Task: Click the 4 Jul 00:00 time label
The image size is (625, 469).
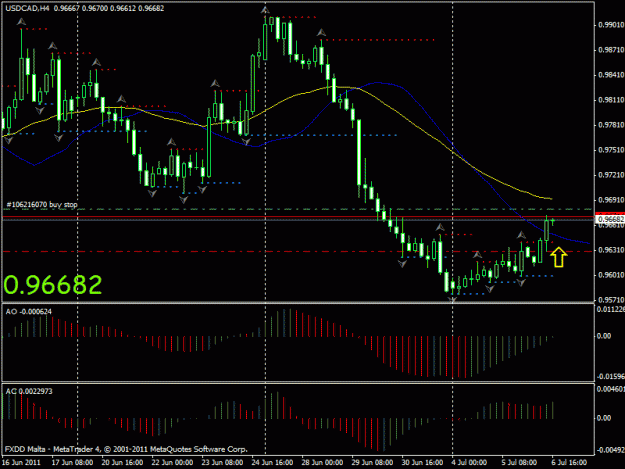Action: [469, 463]
